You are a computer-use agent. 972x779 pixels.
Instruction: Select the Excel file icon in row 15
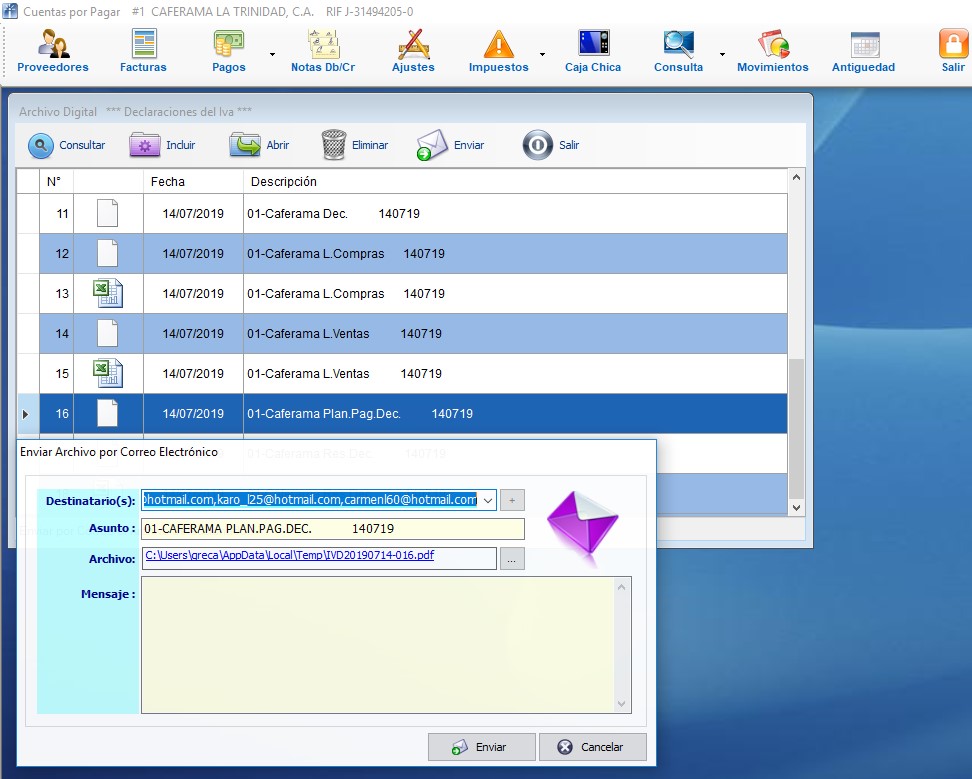pos(108,373)
